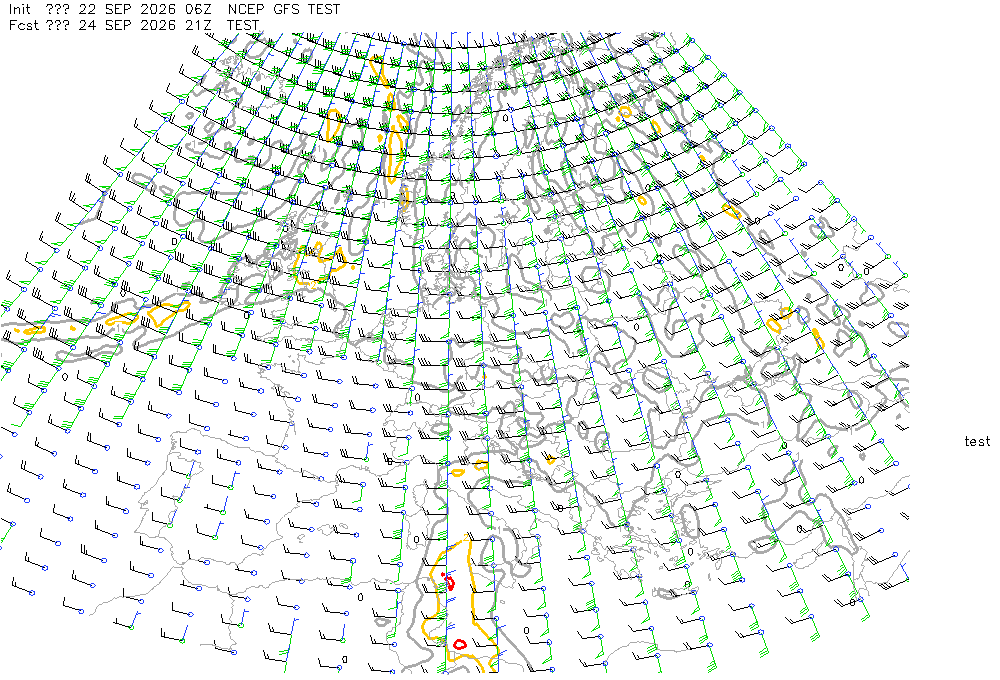Click the elongated orange contour east of the loop
The image size is (1000, 680).
[818, 338]
